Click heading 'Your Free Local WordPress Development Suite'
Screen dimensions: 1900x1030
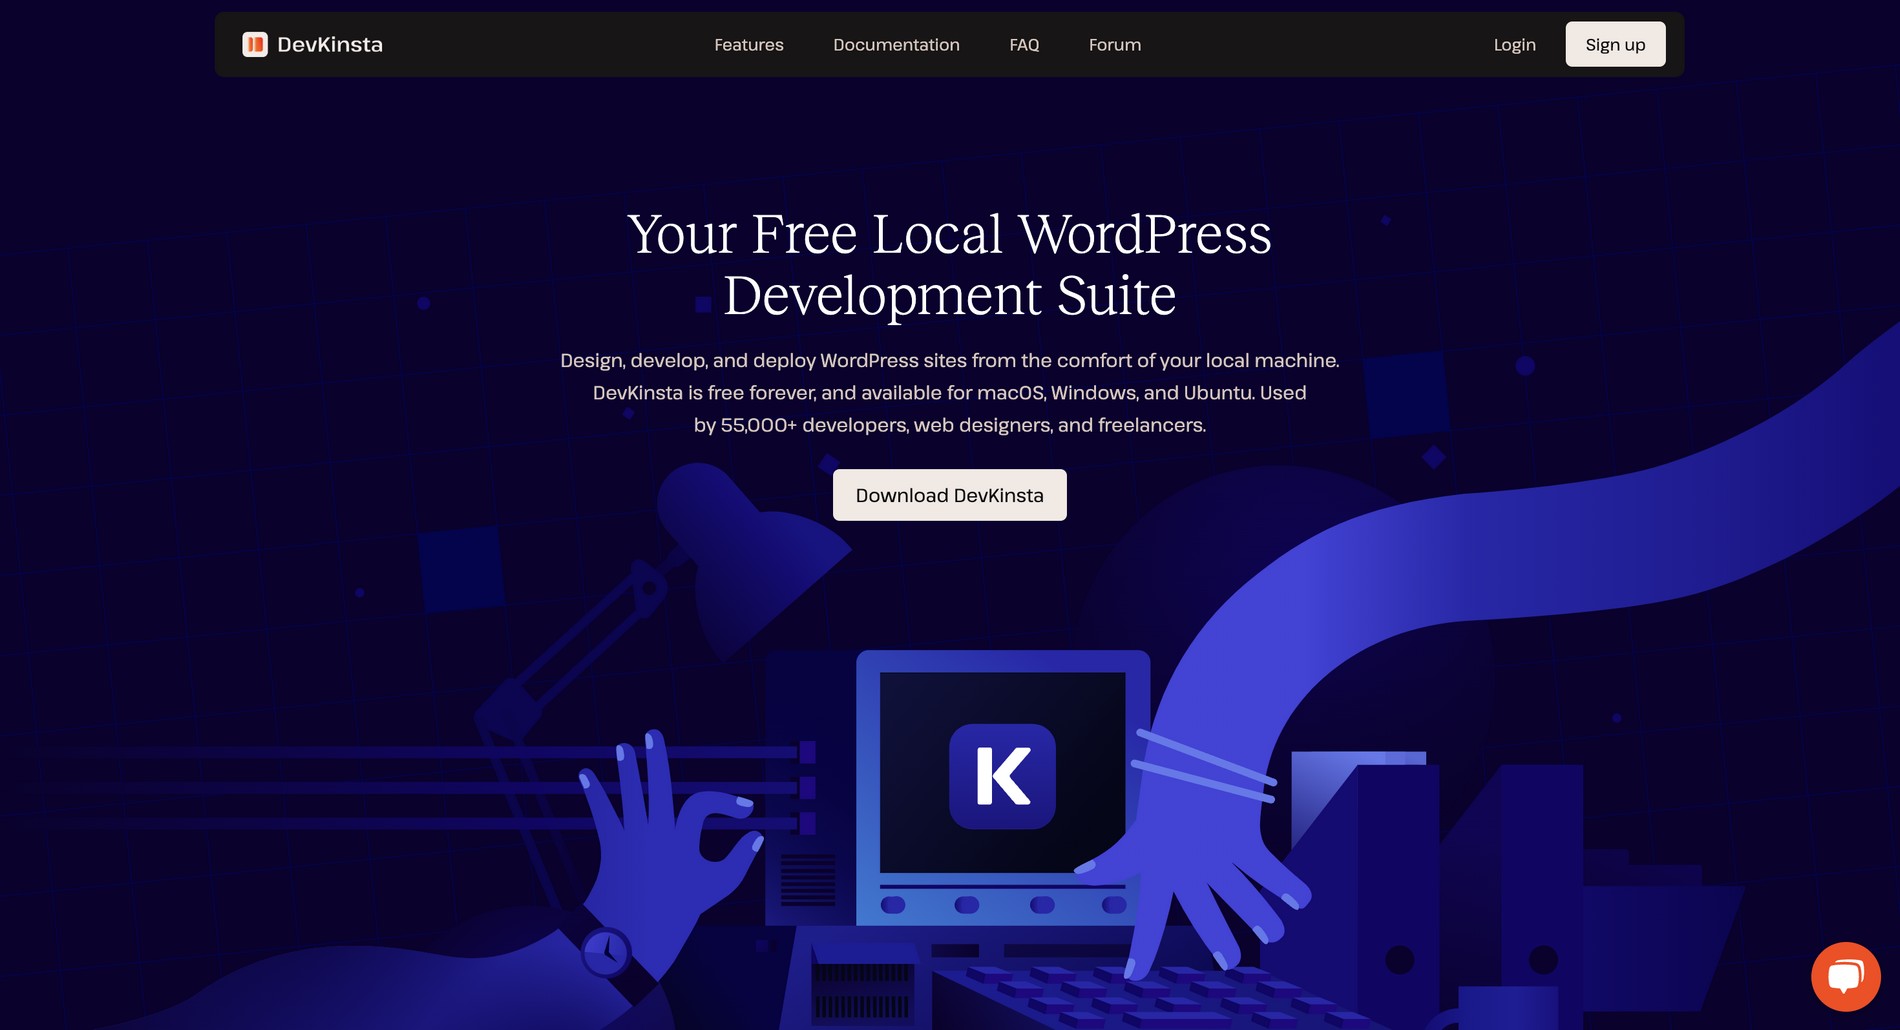950,264
